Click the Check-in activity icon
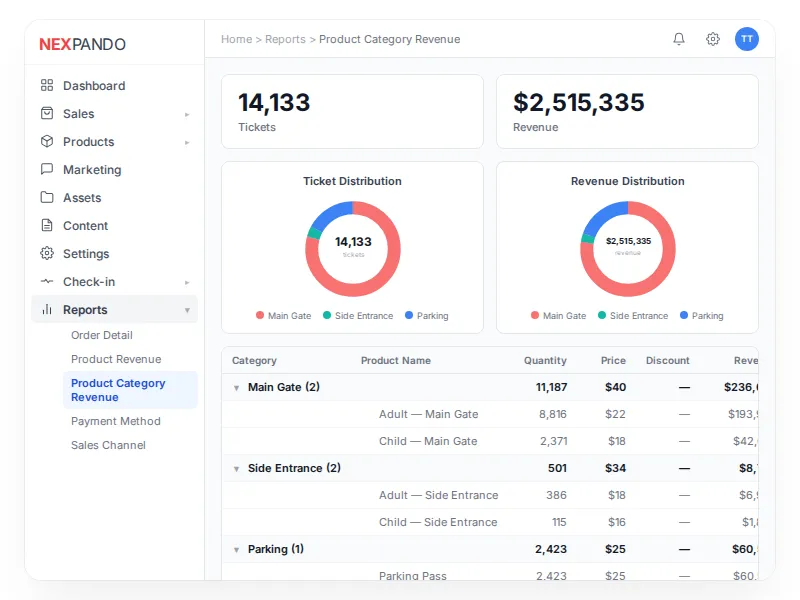This screenshot has width=800, height=600. point(47,281)
